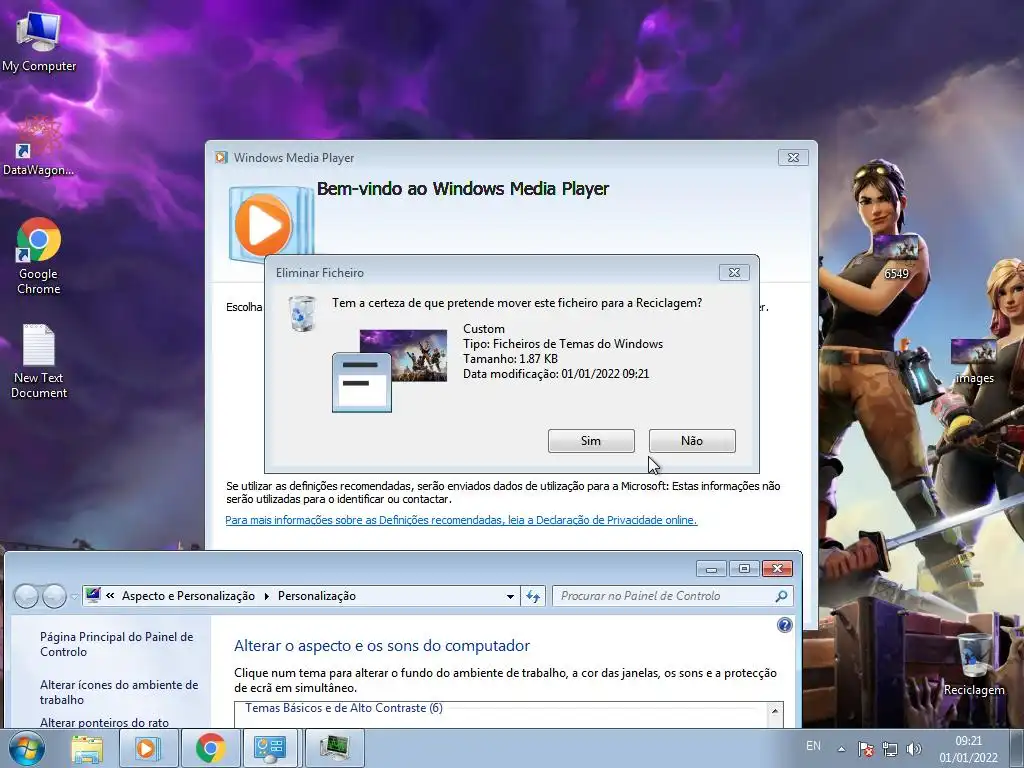Open the Windows Start menu
Image resolution: width=1024 pixels, height=768 pixels.
click(x=26, y=748)
